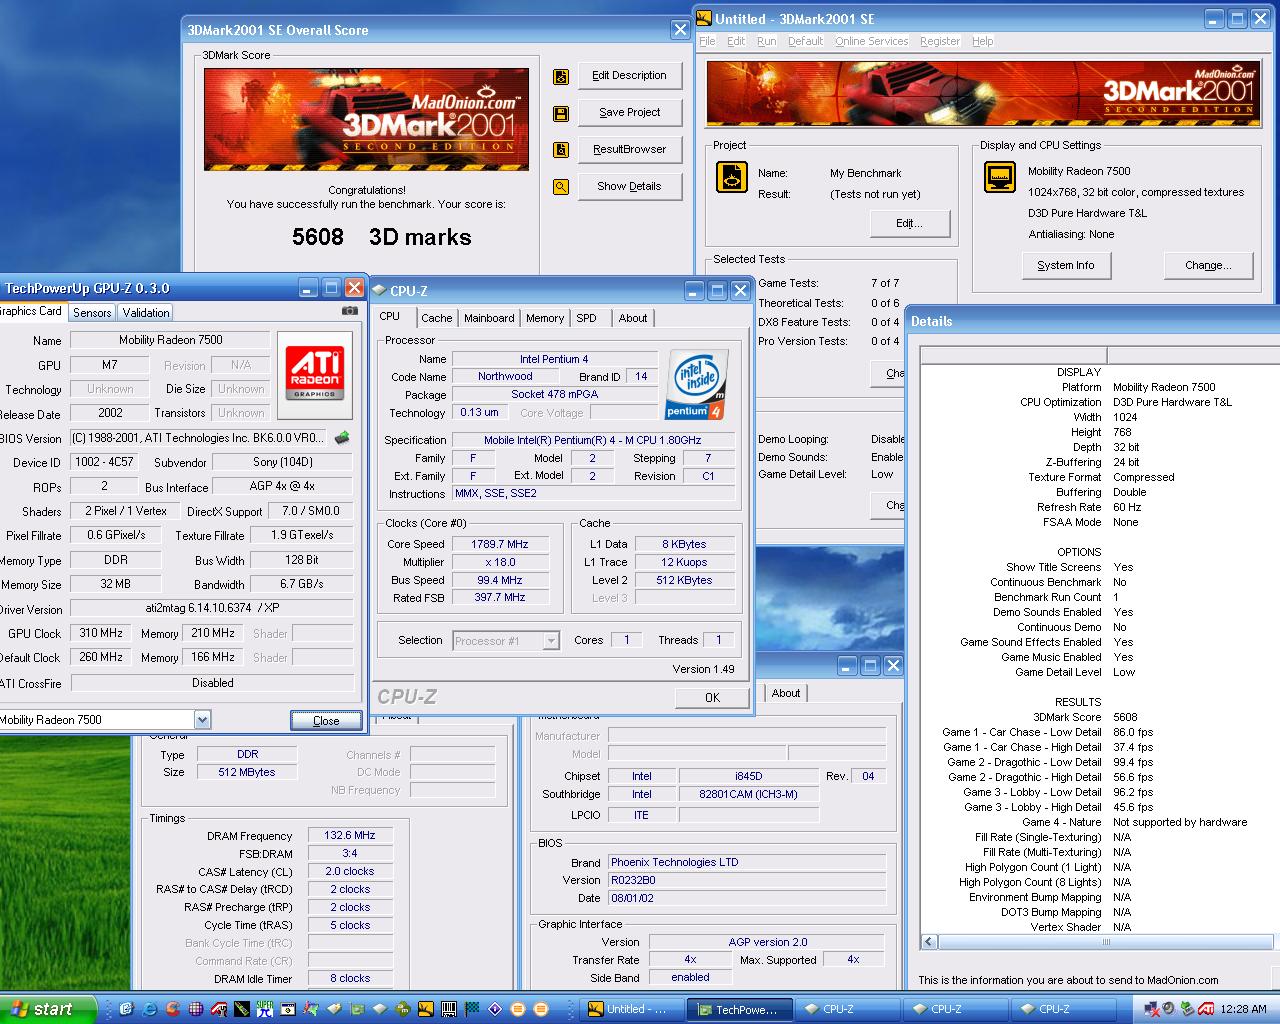Click the Edit Description button
This screenshot has height=1024, width=1280.
click(629, 75)
